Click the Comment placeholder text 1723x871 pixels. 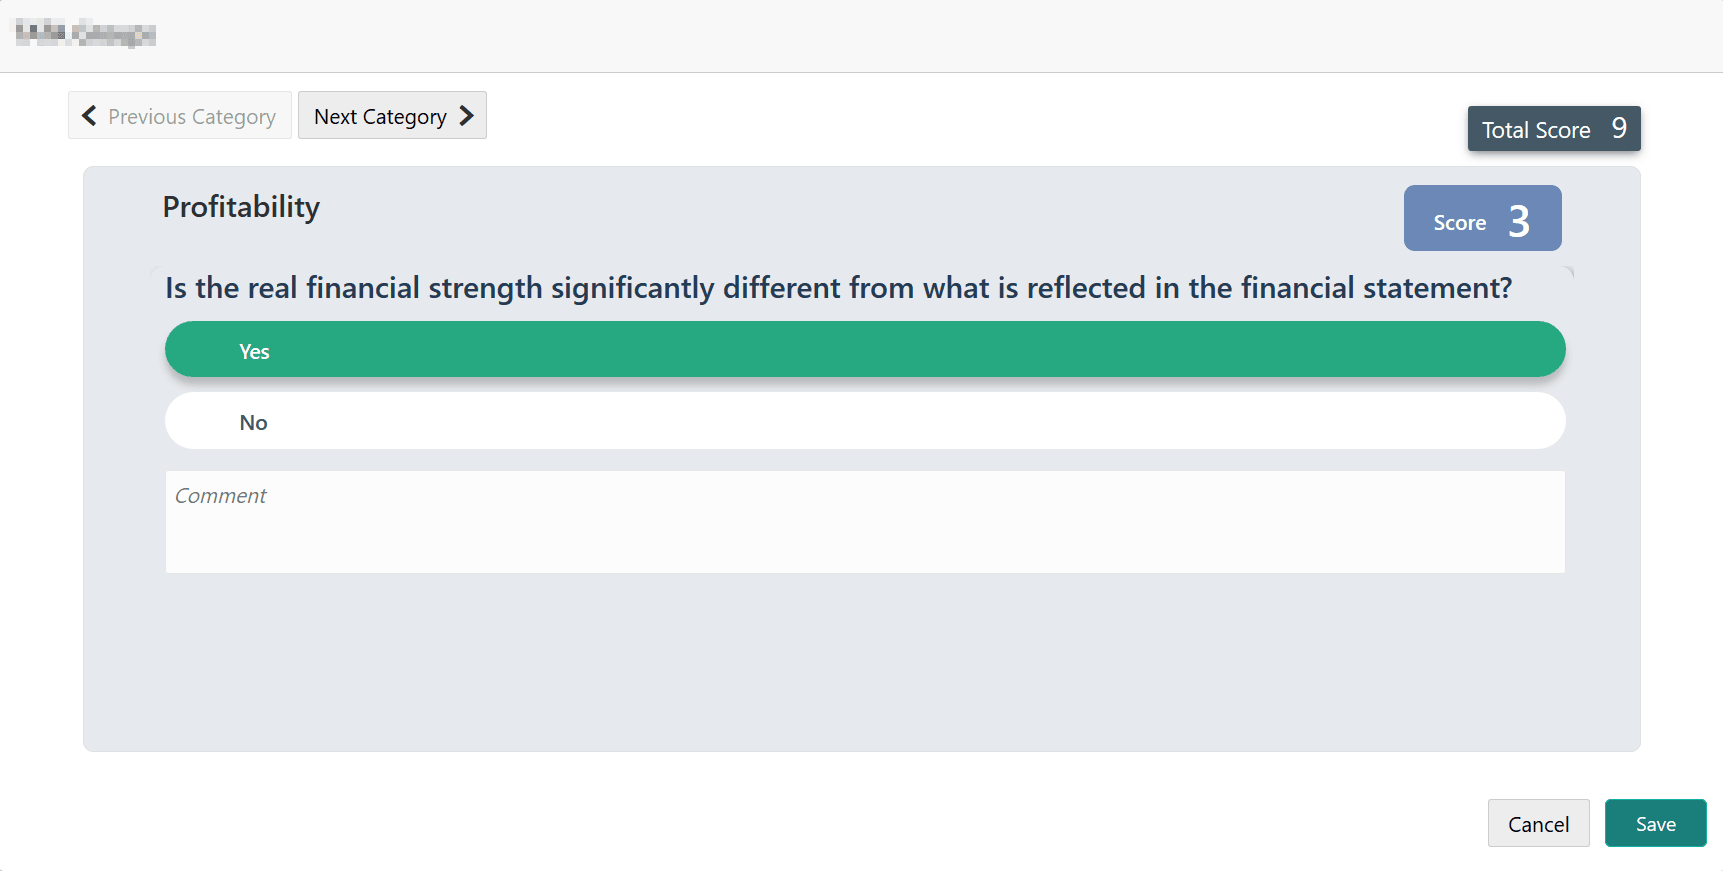point(221,495)
